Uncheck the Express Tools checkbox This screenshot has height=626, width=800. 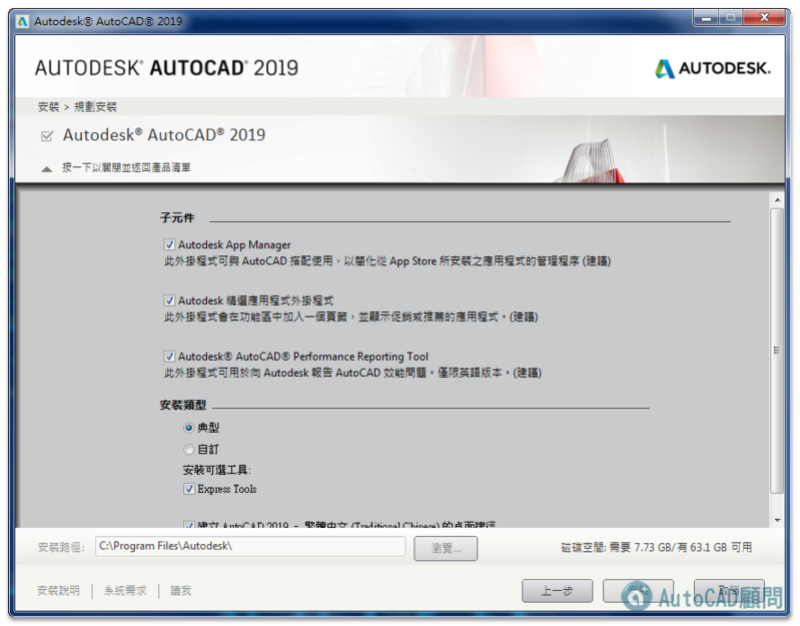click(x=189, y=489)
